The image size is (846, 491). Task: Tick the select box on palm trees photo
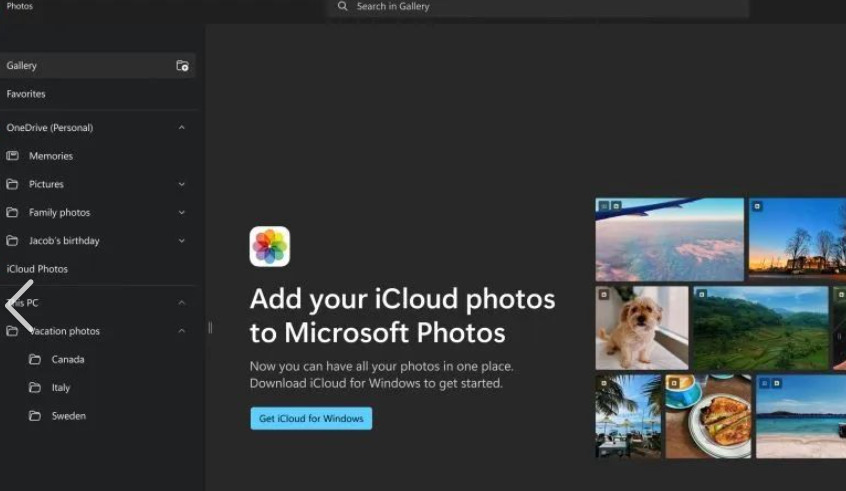(604, 383)
